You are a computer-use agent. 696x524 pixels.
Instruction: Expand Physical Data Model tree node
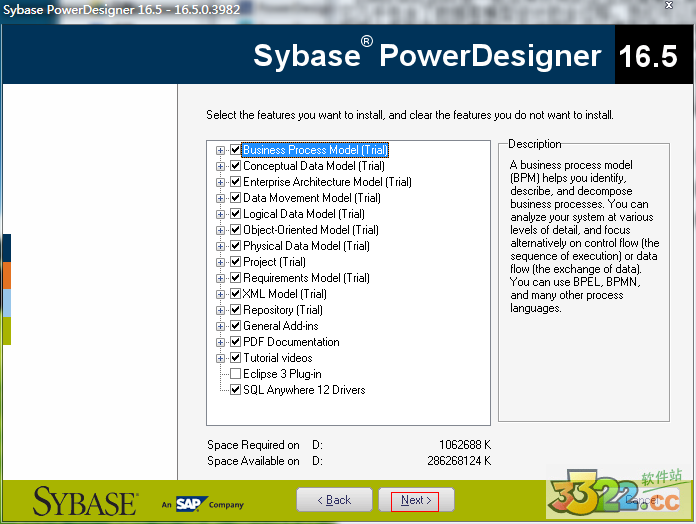220,246
